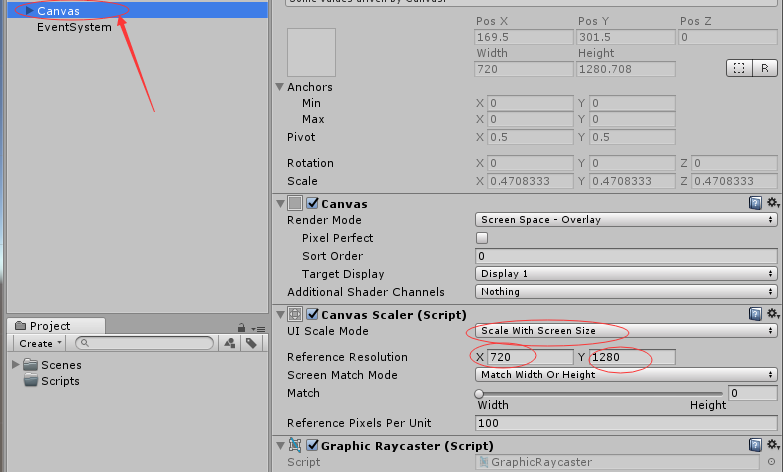Image resolution: width=783 pixels, height=472 pixels.
Task: Open Additional Shader Channels dropdown
Action: point(626,292)
